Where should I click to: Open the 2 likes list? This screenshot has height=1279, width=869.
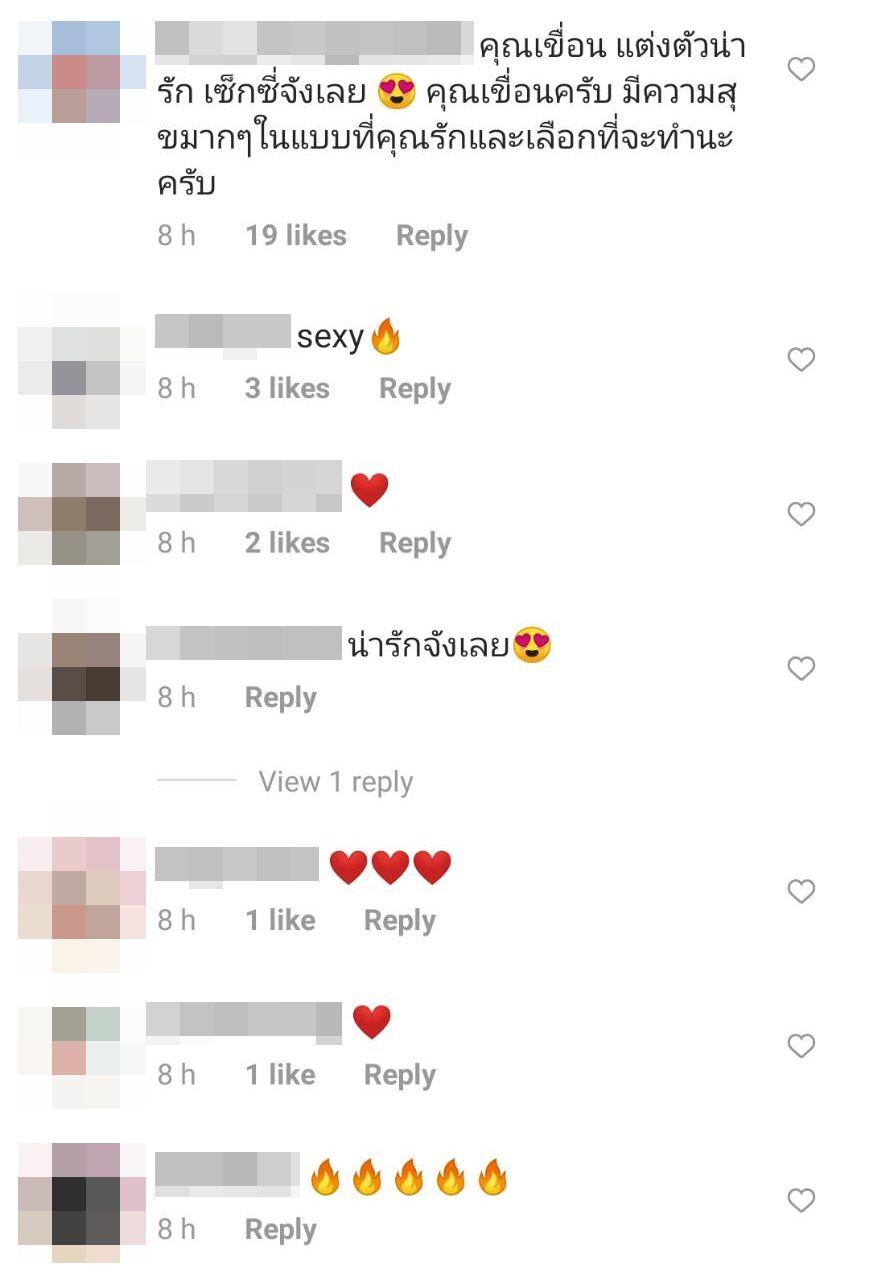pos(287,543)
